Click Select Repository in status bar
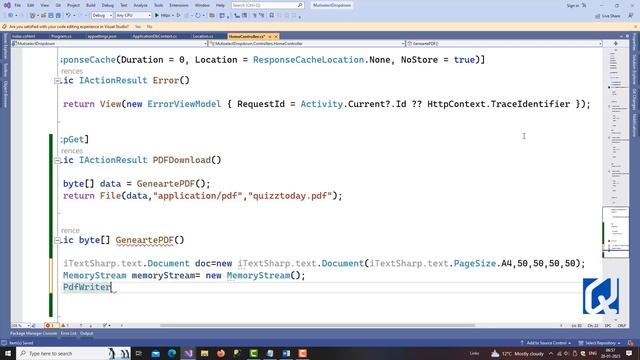The width and height of the screenshot is (640, 360). click(x=599, y=343)
